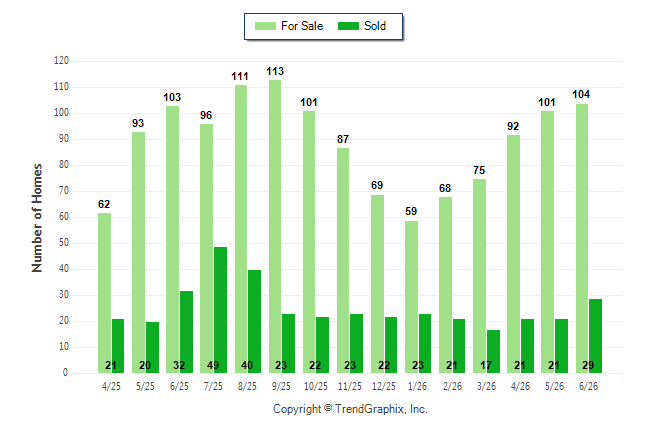Click the 8/25 Sold bar labeled 40
Screen dimensions: 646x434
pyautogui.click(x=255, y=322)
